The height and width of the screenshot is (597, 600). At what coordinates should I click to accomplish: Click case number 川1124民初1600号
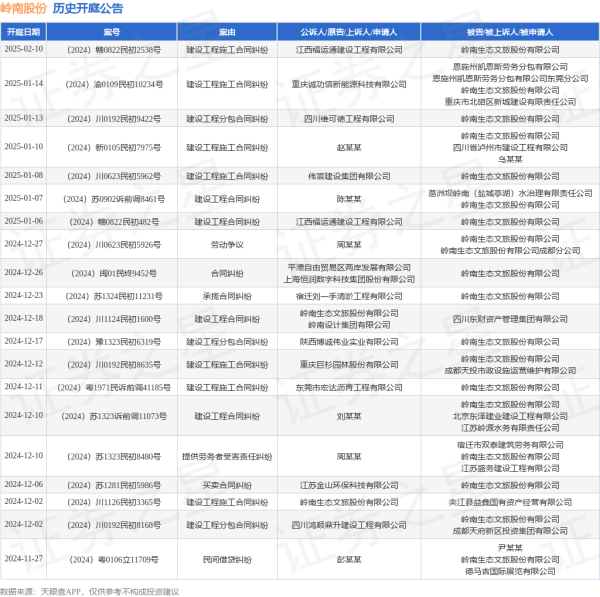[114, 319]
